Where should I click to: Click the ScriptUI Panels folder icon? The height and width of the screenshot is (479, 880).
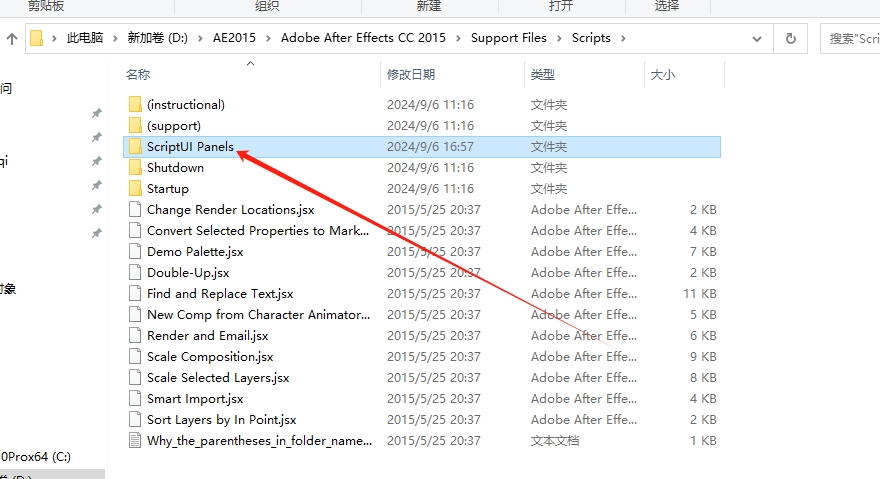click(136, 147)
